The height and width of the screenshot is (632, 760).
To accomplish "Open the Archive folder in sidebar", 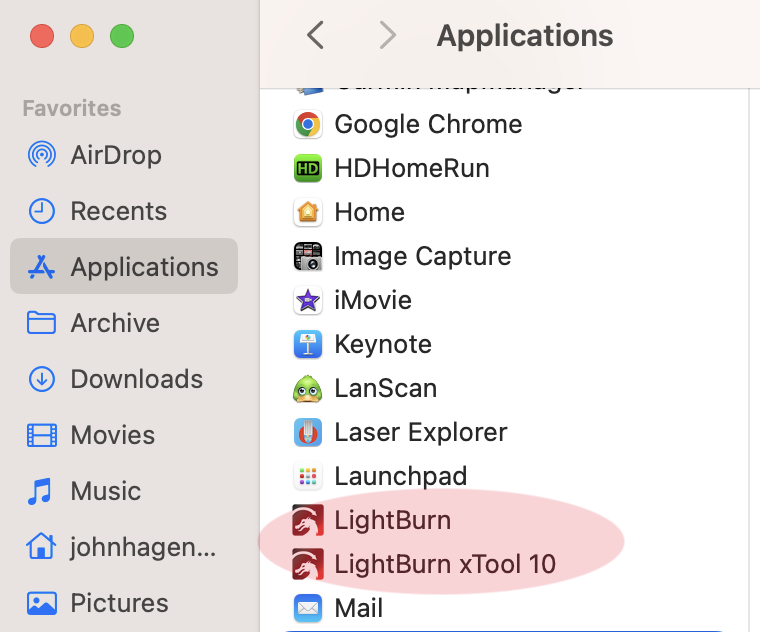I will pos(114,323).
